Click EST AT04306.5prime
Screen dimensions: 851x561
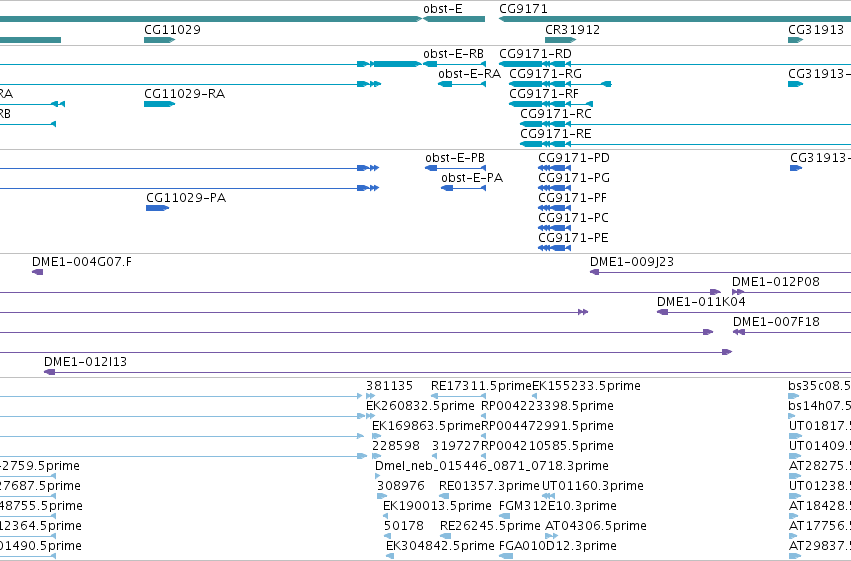[x=596, y=527]
